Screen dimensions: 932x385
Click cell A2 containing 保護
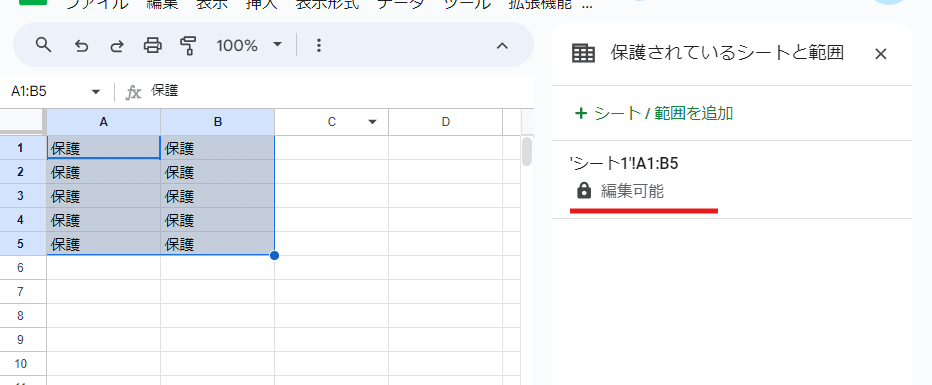(103, 172)
